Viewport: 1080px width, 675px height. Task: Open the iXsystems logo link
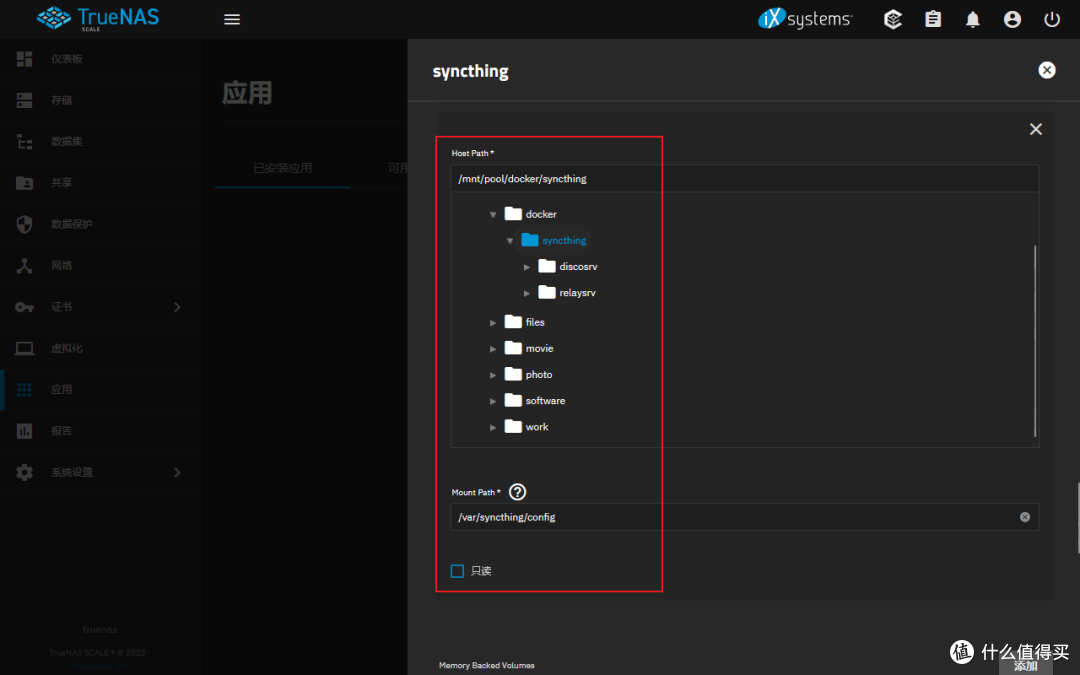[x=805, y=19]
